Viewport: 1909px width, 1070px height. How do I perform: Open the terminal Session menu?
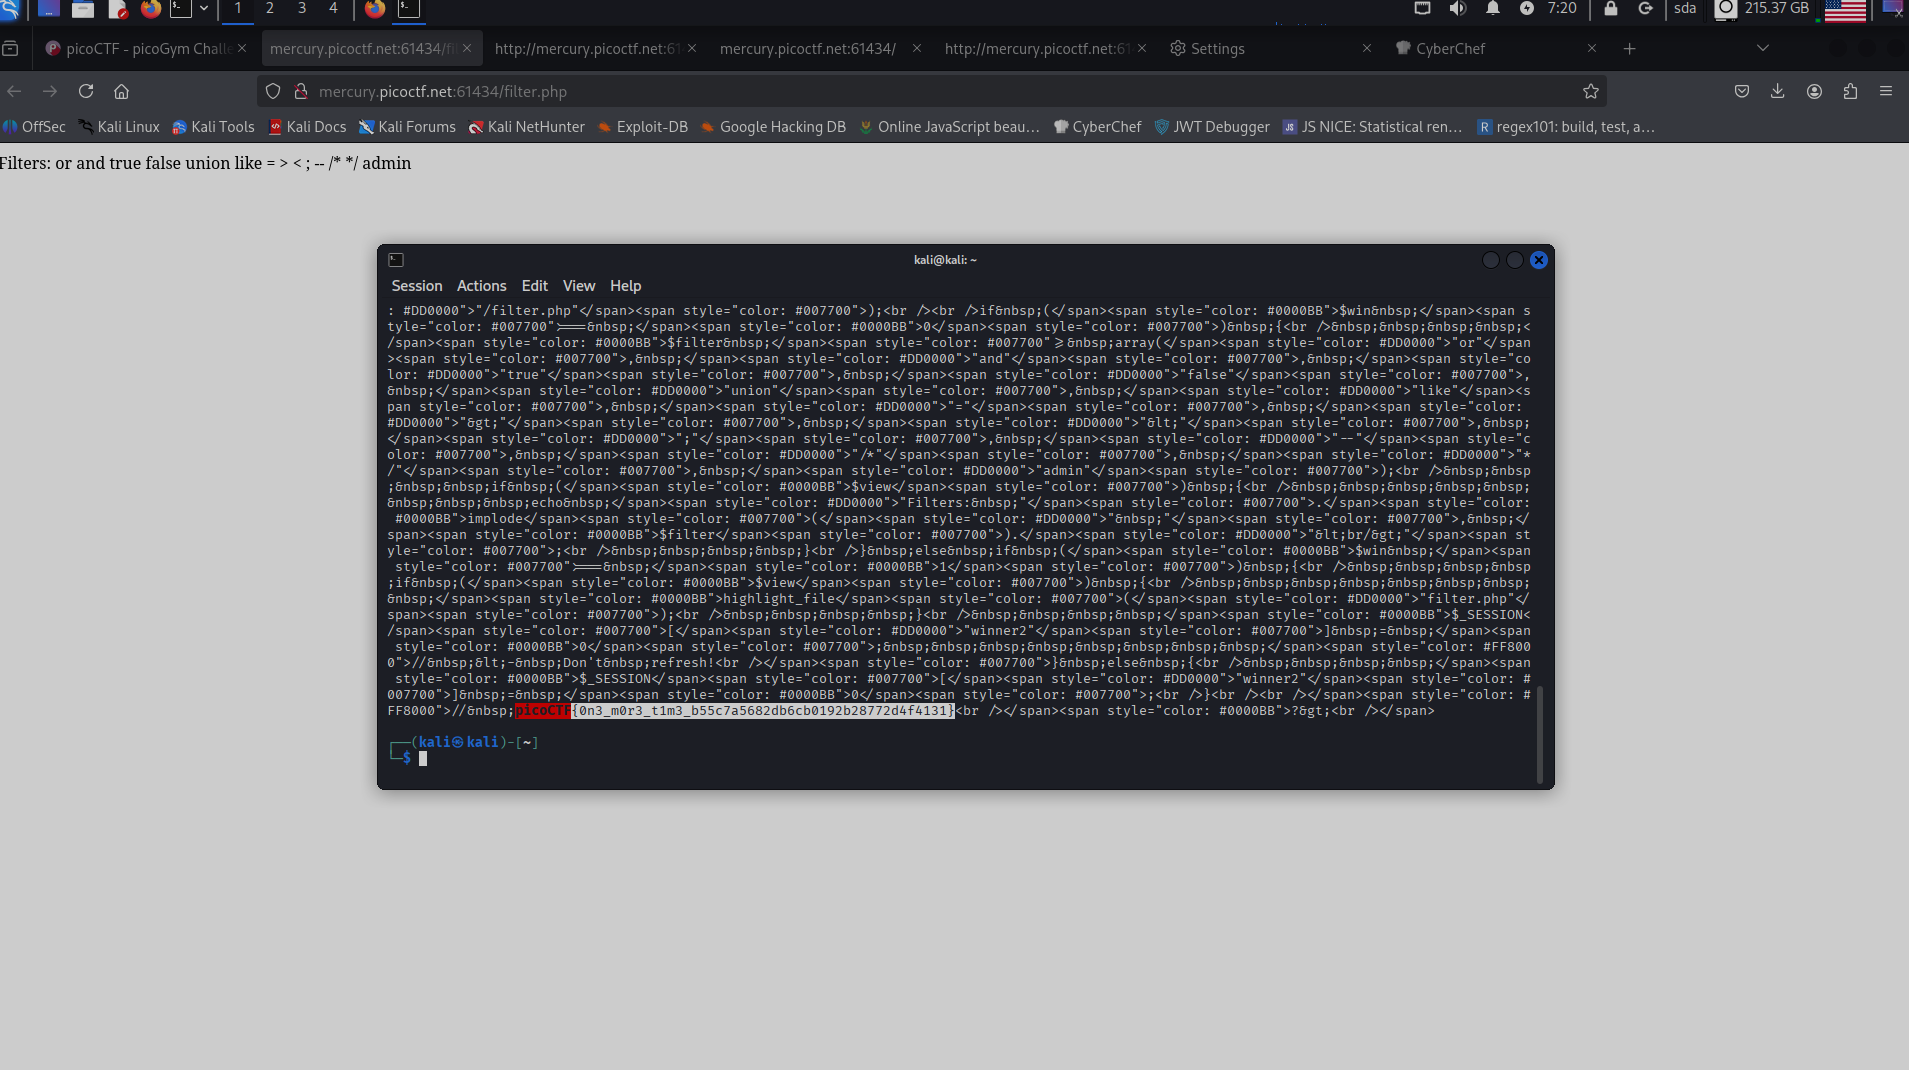click(416, 286)
